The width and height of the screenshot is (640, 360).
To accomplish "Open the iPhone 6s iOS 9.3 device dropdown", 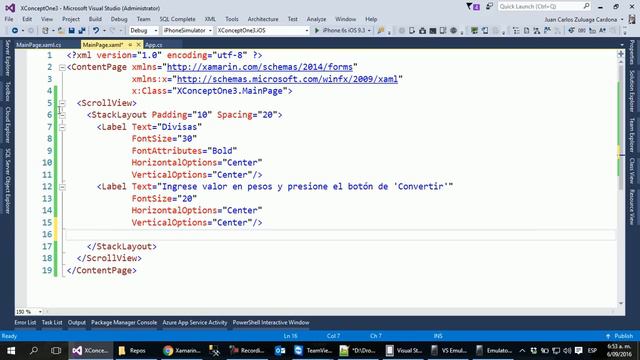I will pos(369,31).
